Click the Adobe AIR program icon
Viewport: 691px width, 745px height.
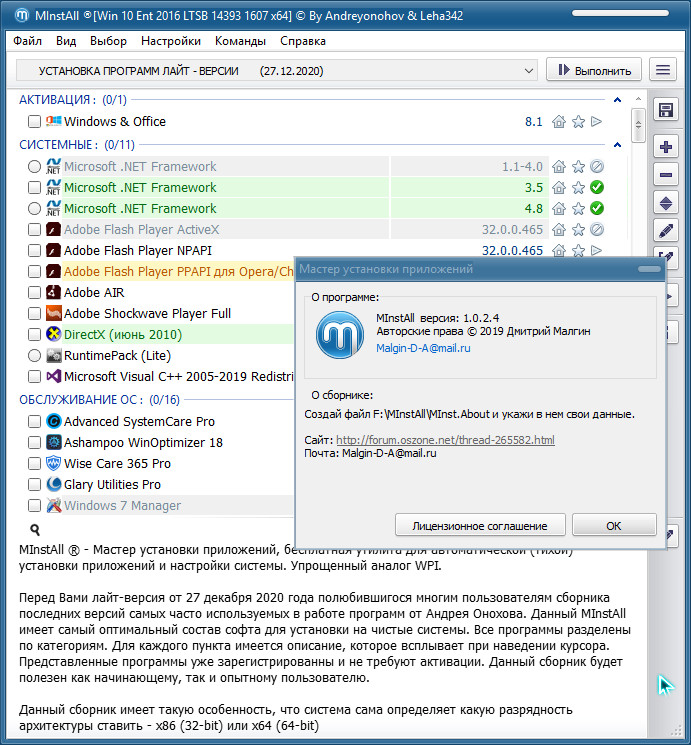point(54,292)
